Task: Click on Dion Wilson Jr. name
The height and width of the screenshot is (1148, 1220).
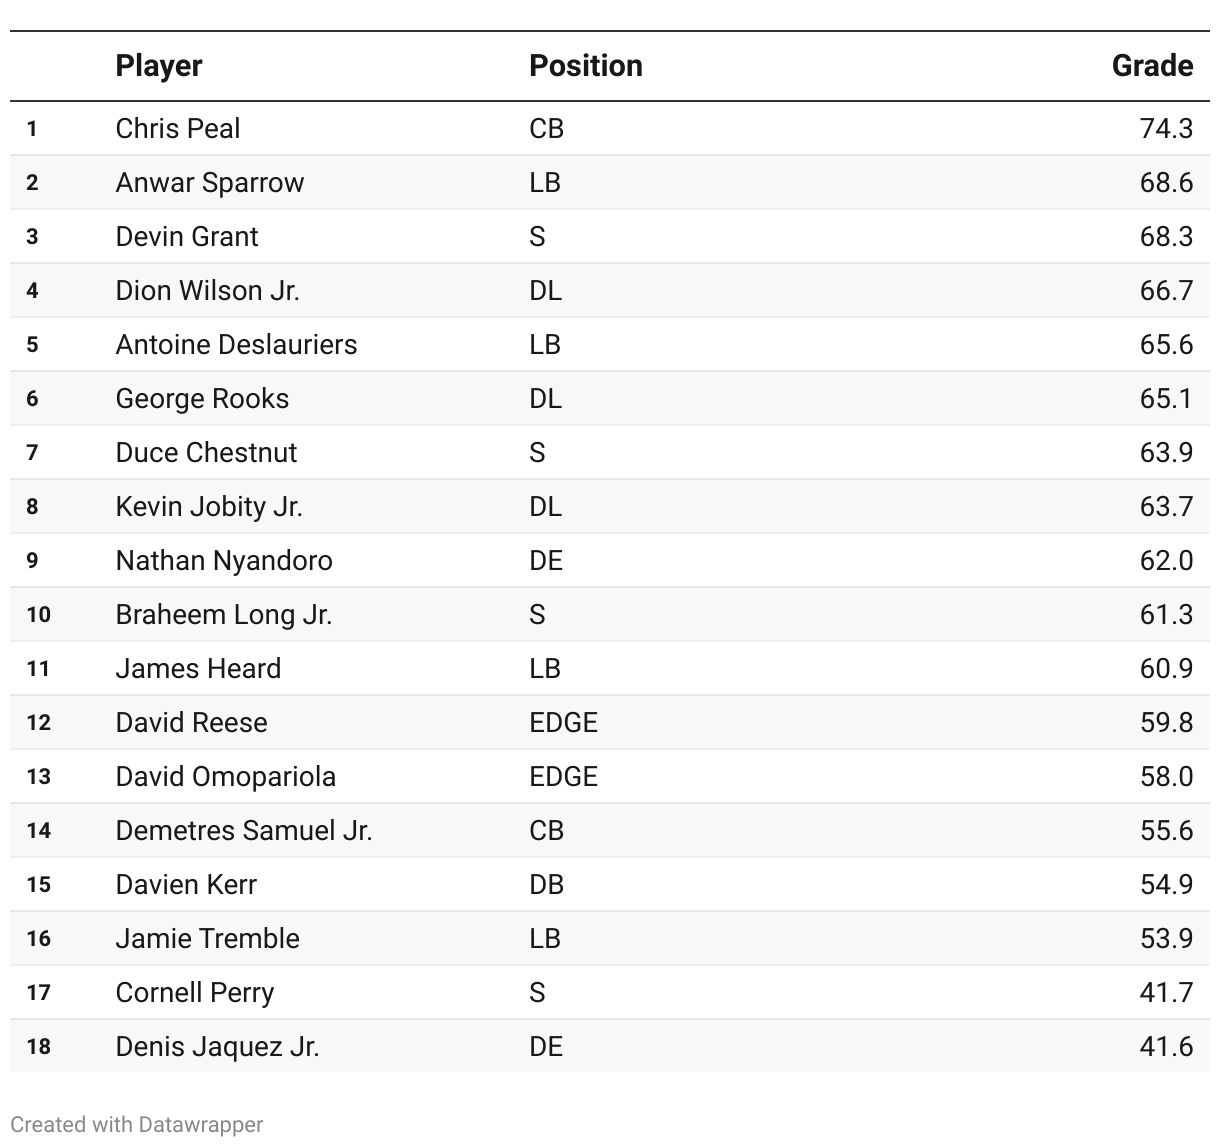Action: pyautogui.click(x=207, y=291)
